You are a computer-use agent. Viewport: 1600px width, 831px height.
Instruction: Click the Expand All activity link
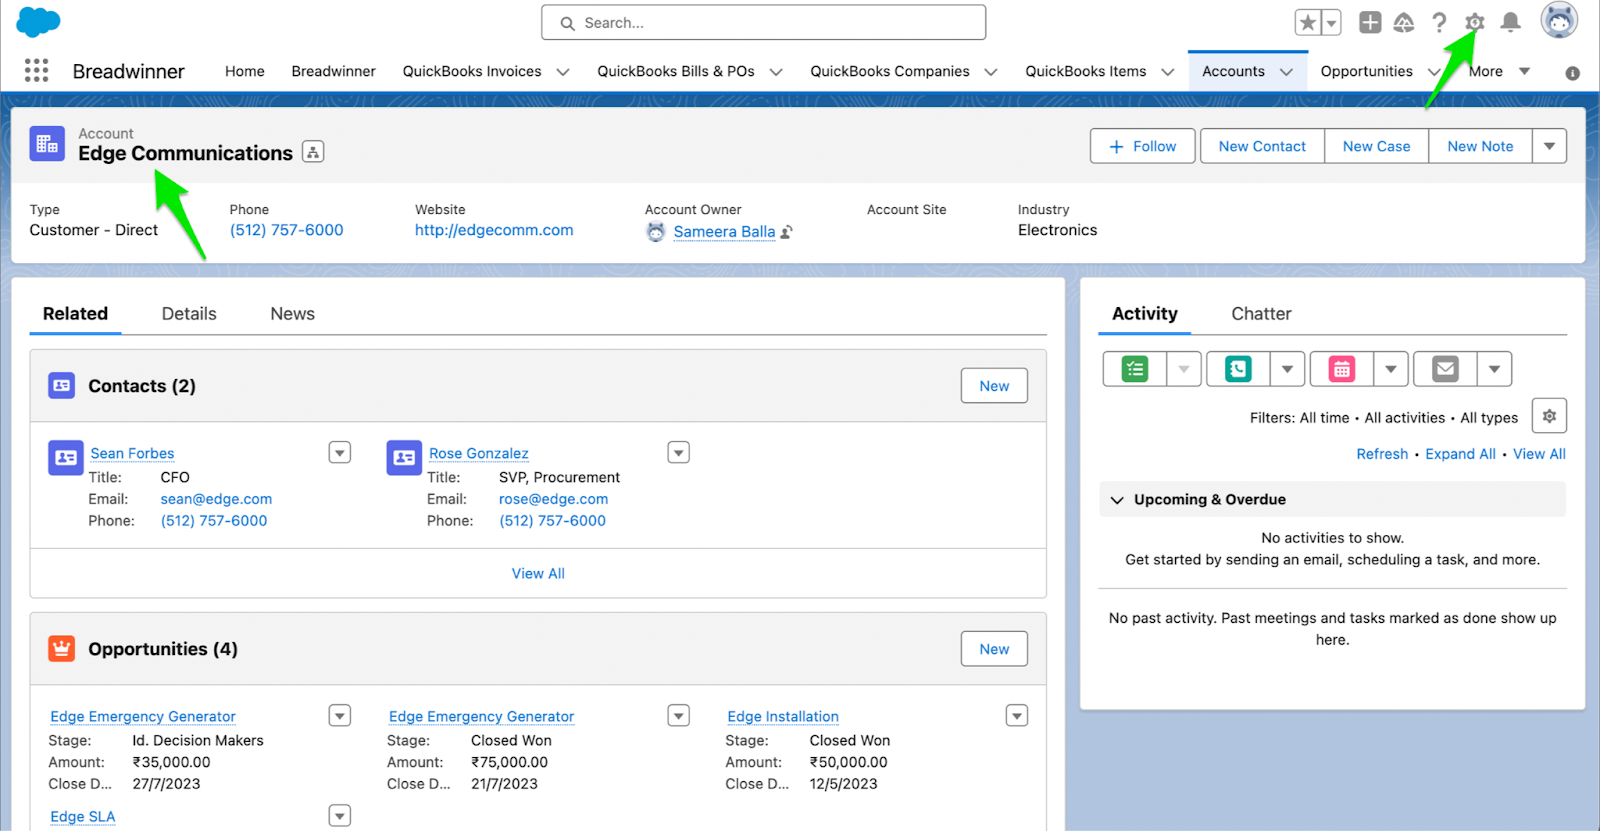[x=1460, y=454]
